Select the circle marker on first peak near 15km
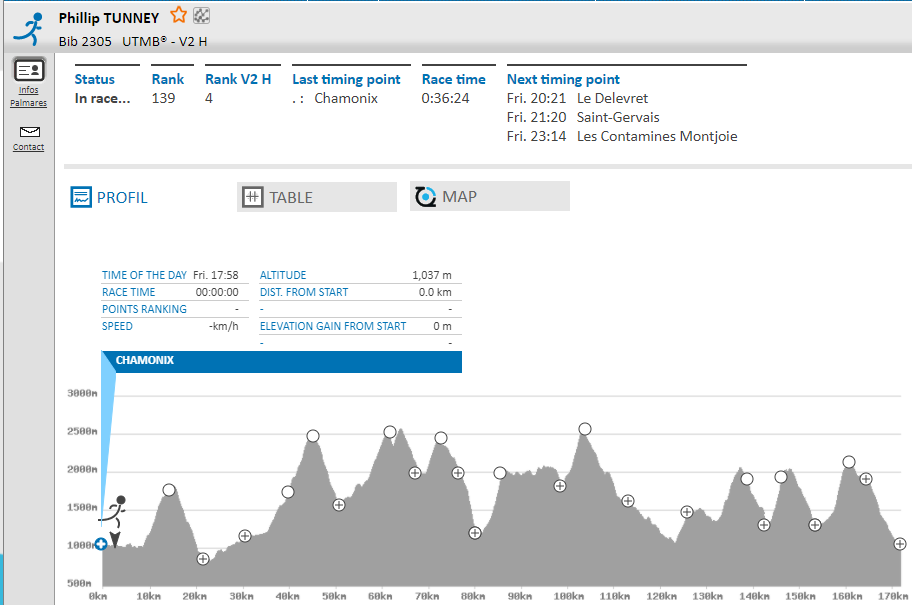912x605 pixels. (x=169, y=490)
